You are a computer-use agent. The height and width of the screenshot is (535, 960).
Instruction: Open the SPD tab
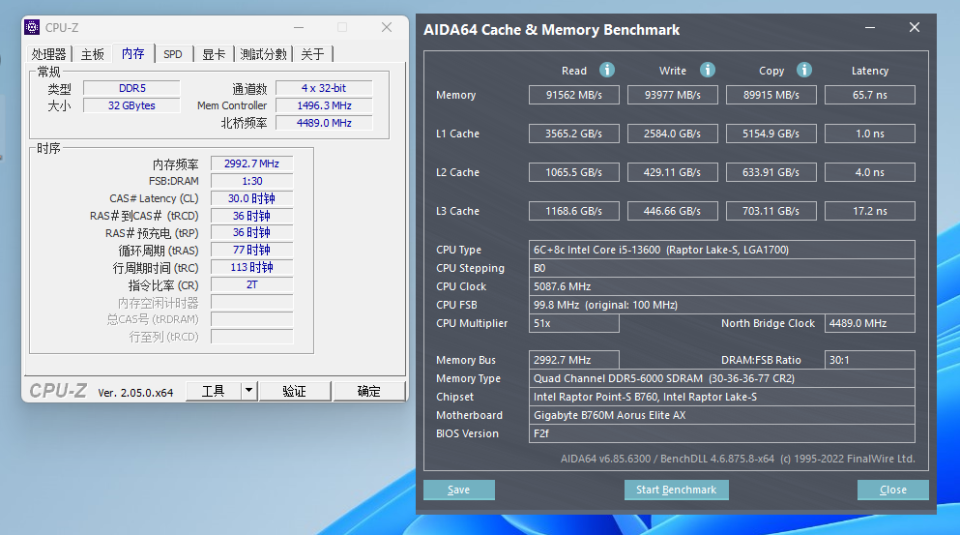pos(173,54)
